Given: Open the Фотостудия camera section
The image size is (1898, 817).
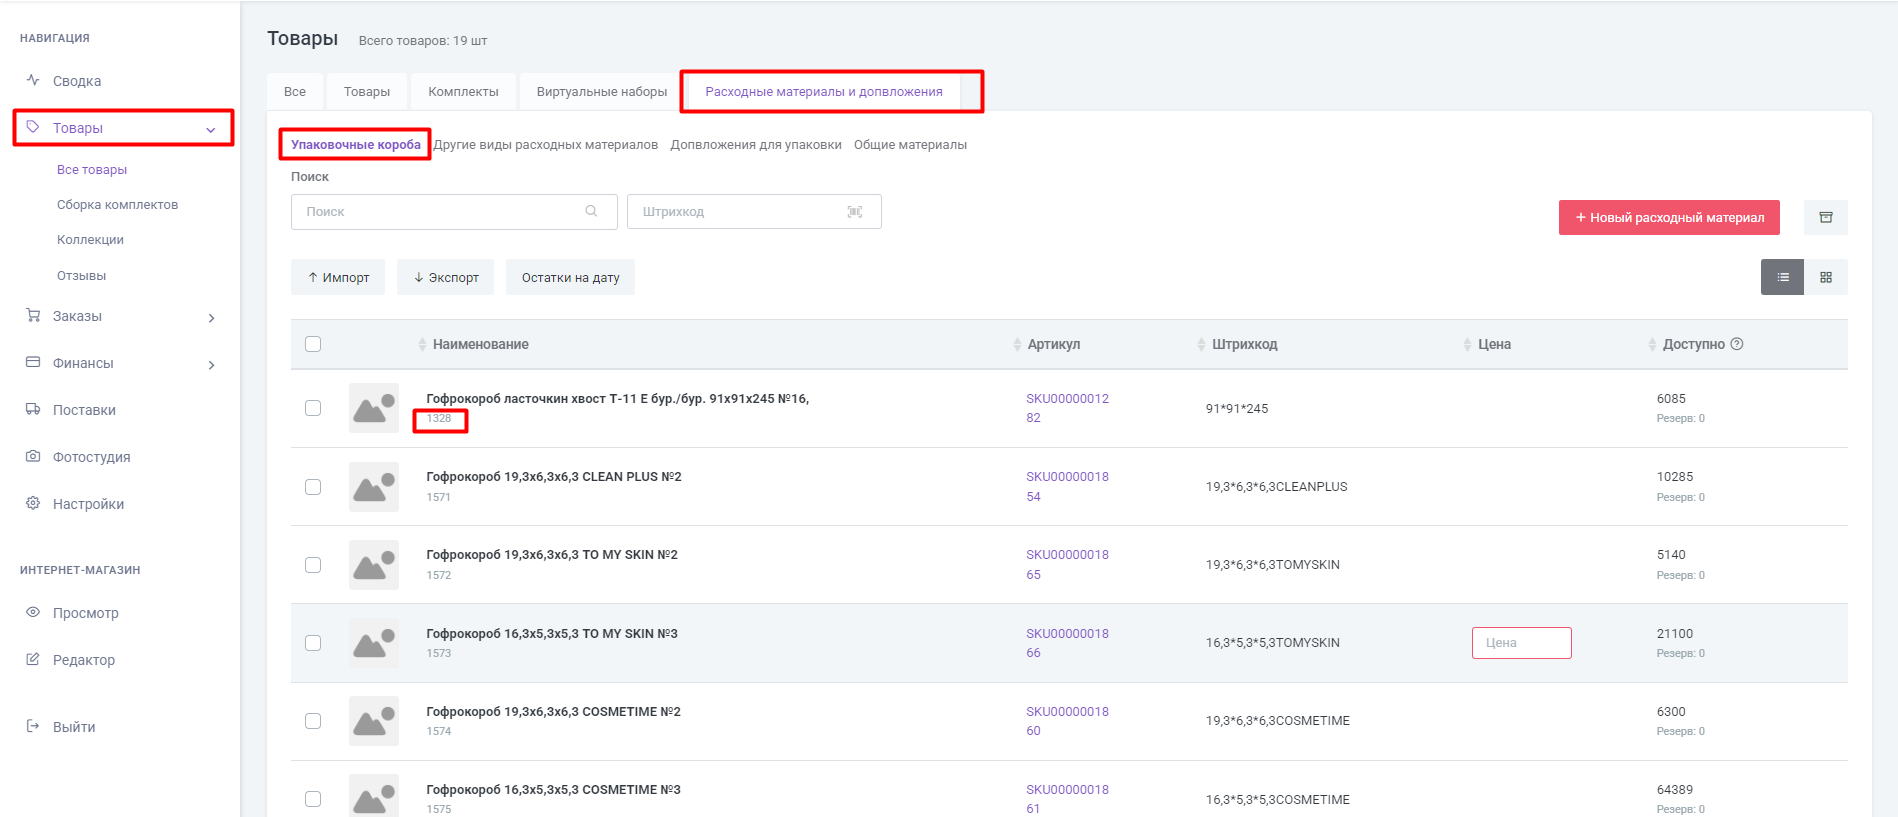Looking at the screenshot, I should [91, 457].
